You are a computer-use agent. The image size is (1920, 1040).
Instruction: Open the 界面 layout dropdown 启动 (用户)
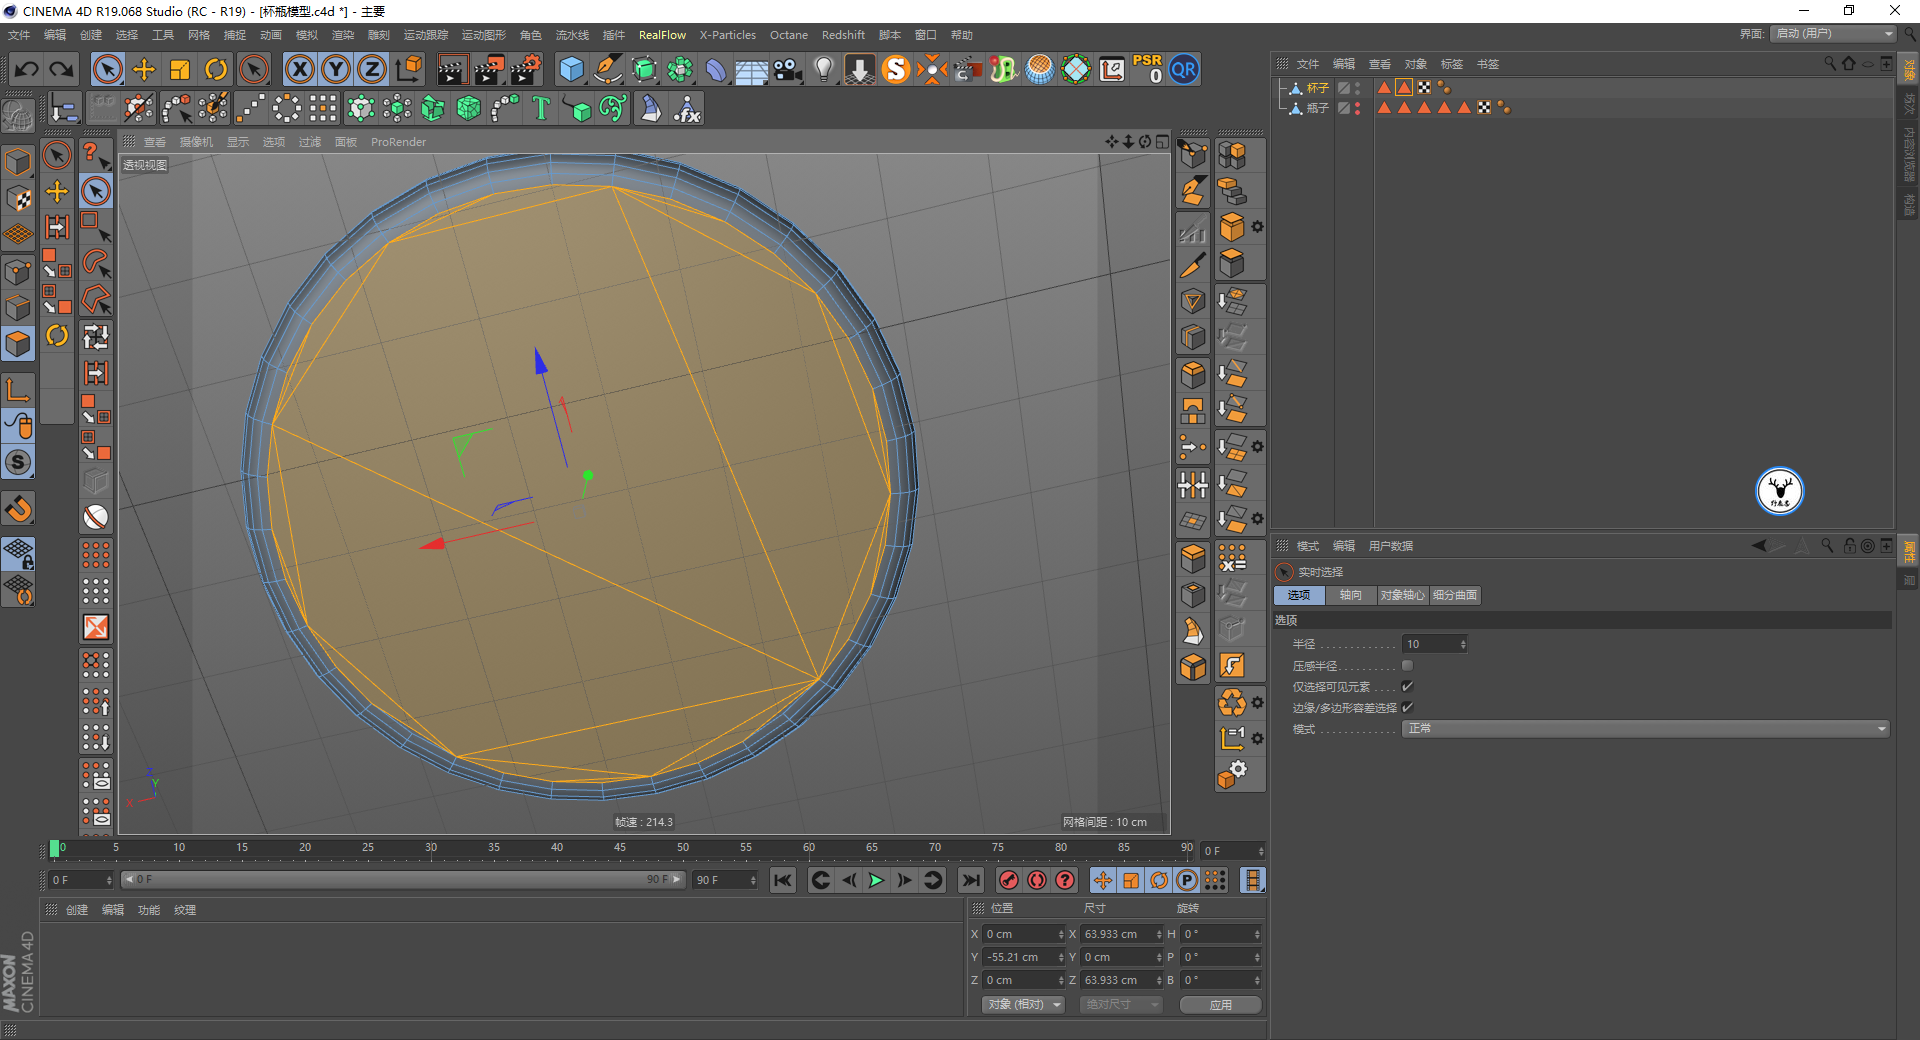tap(1833, 34)
